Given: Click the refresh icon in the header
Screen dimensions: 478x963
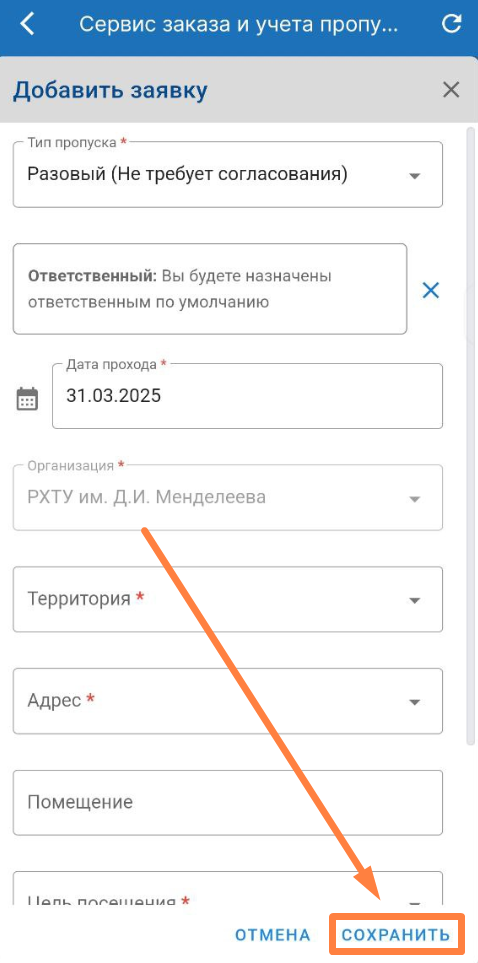Looking at the screenshot, I should click(x=452, y=24).
